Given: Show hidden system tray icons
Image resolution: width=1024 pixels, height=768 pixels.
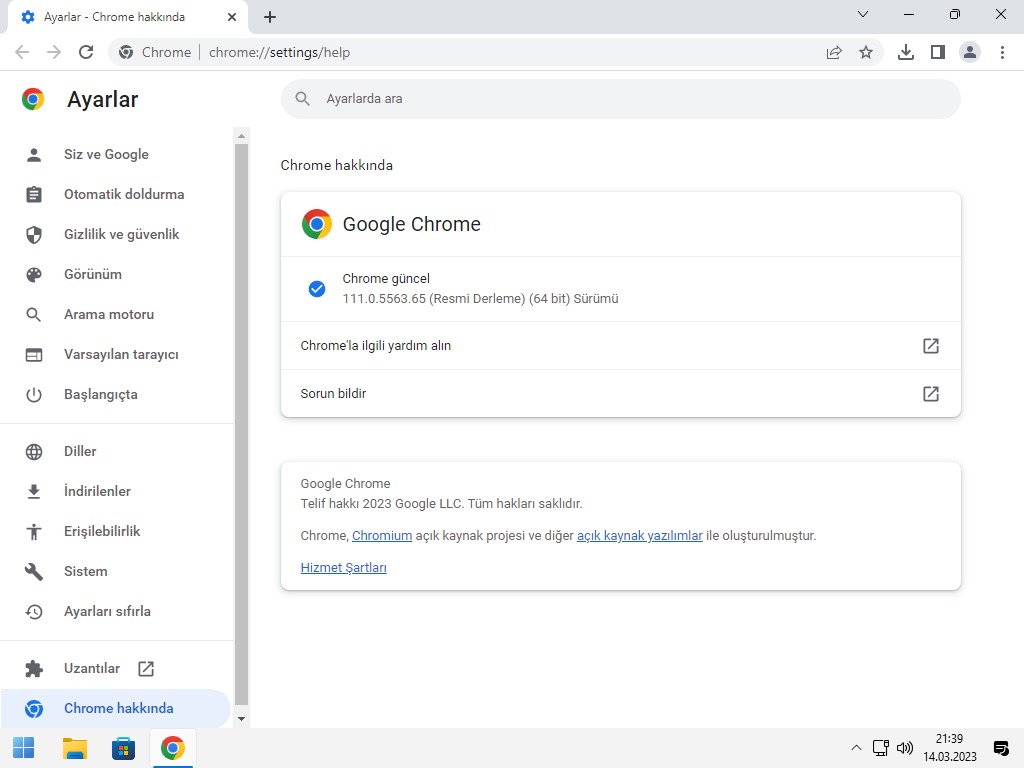Looking at the screenshot, I should pyautogui.click(x=856, y=748).
